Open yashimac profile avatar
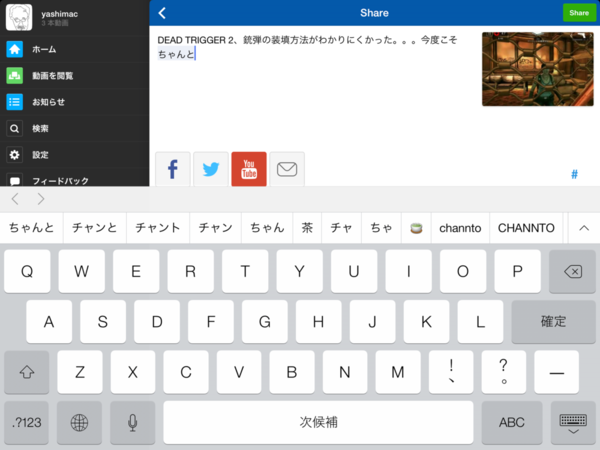600x450 pixels. (x=19, y=17)
